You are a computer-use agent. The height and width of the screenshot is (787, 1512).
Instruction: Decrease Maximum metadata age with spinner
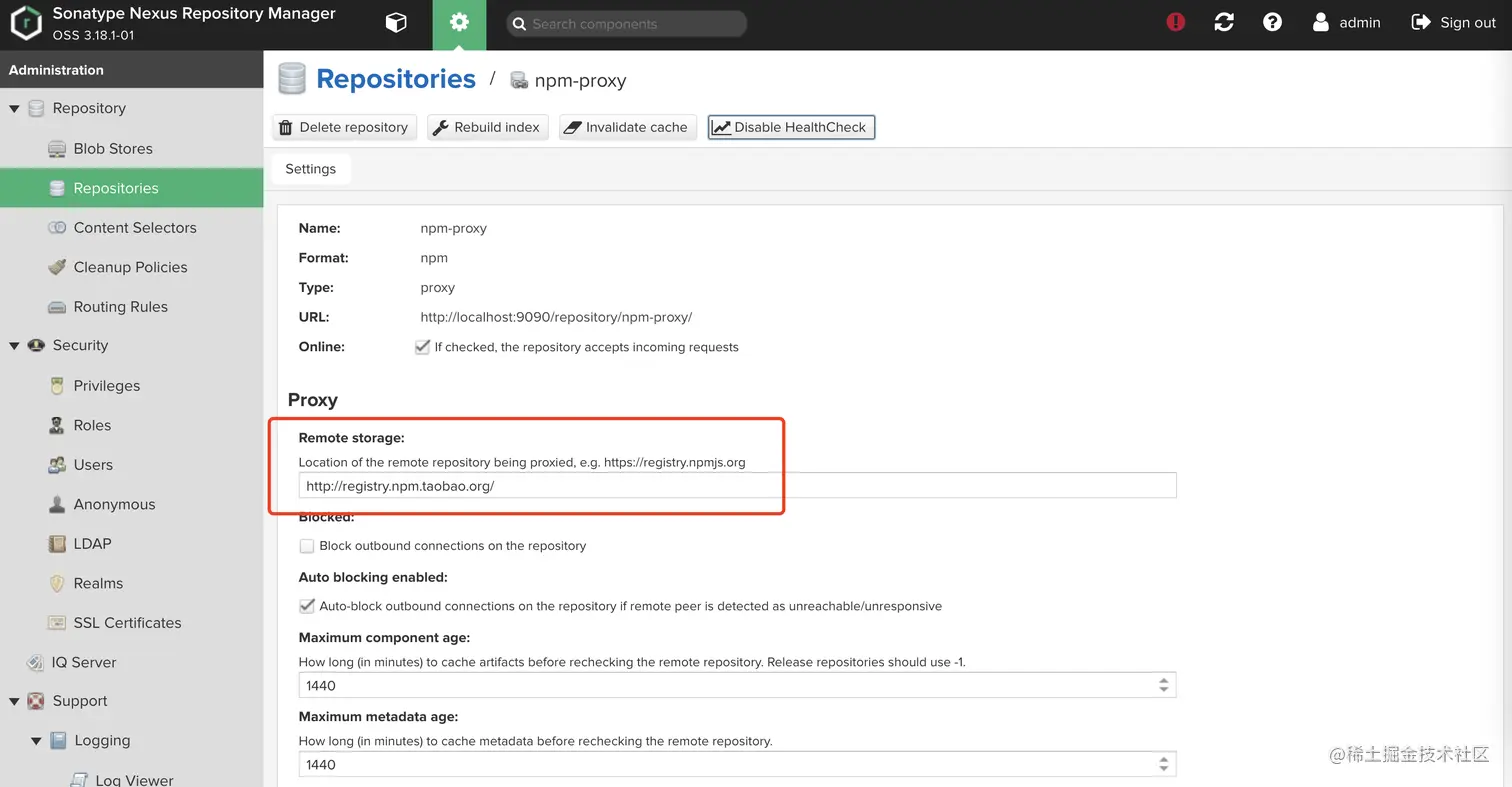point(1164,769)
